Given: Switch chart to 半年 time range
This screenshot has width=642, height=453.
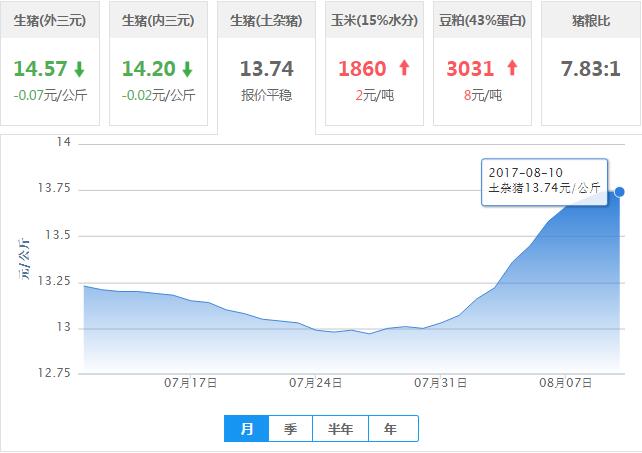Looking at the screenshot, I should click(340, 429).
